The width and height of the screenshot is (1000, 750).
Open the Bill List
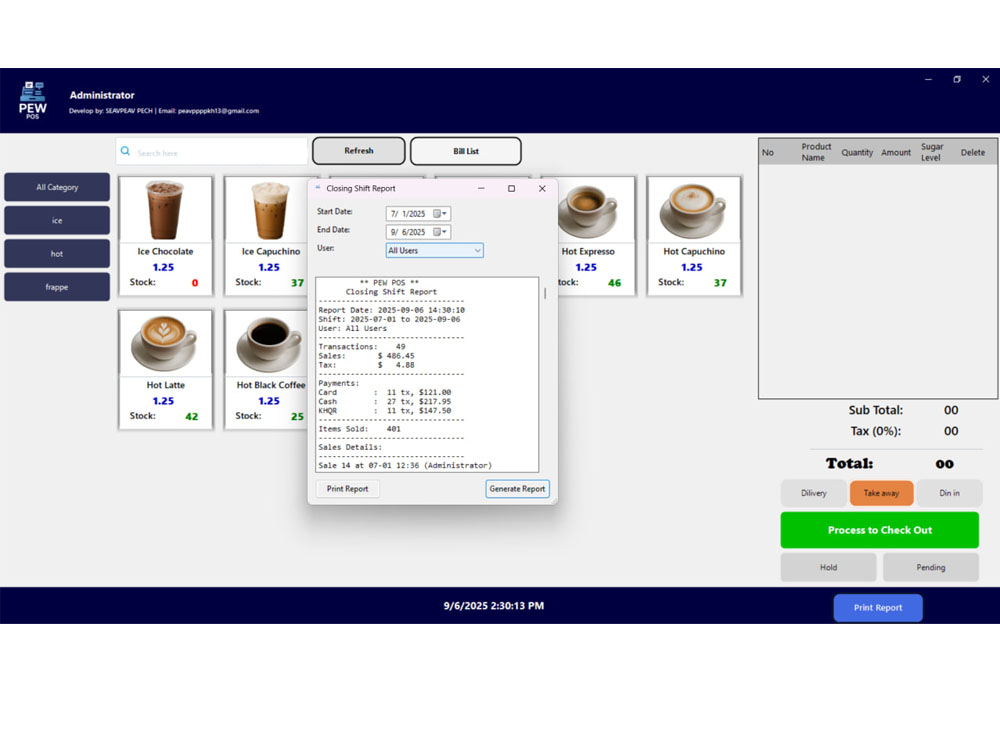[466, 151]
